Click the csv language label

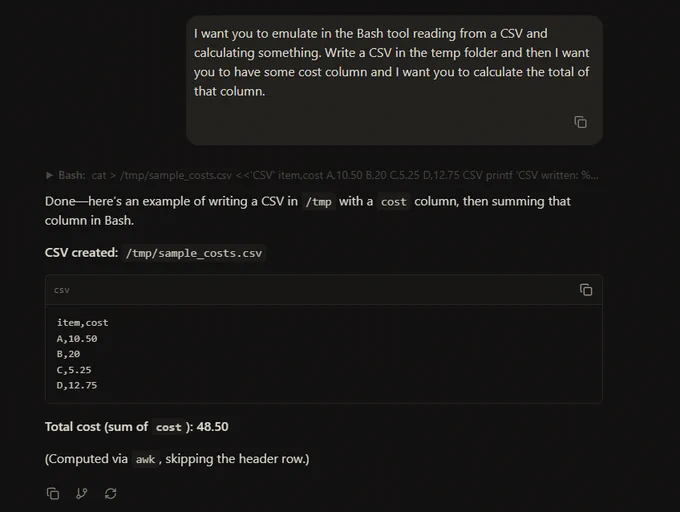pyautogui.click(x=62, y=290)
